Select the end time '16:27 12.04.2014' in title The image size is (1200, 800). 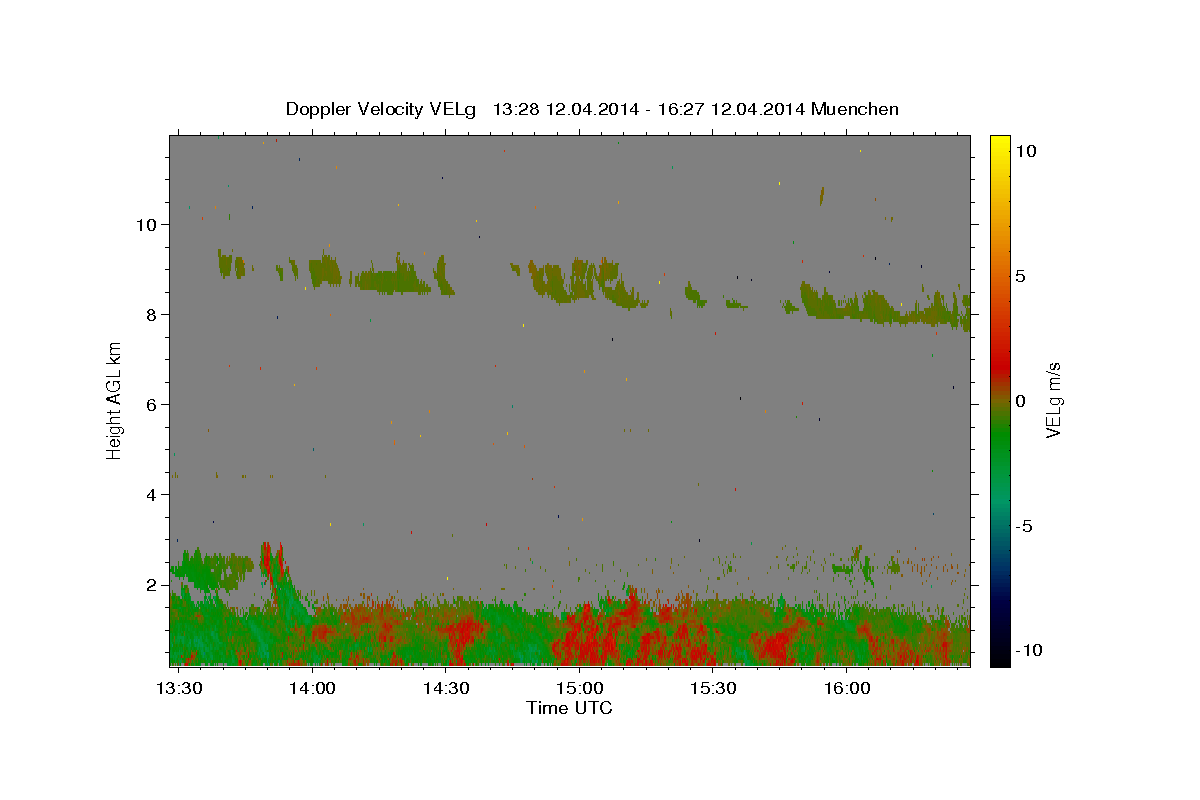click(x=729, y=109)
